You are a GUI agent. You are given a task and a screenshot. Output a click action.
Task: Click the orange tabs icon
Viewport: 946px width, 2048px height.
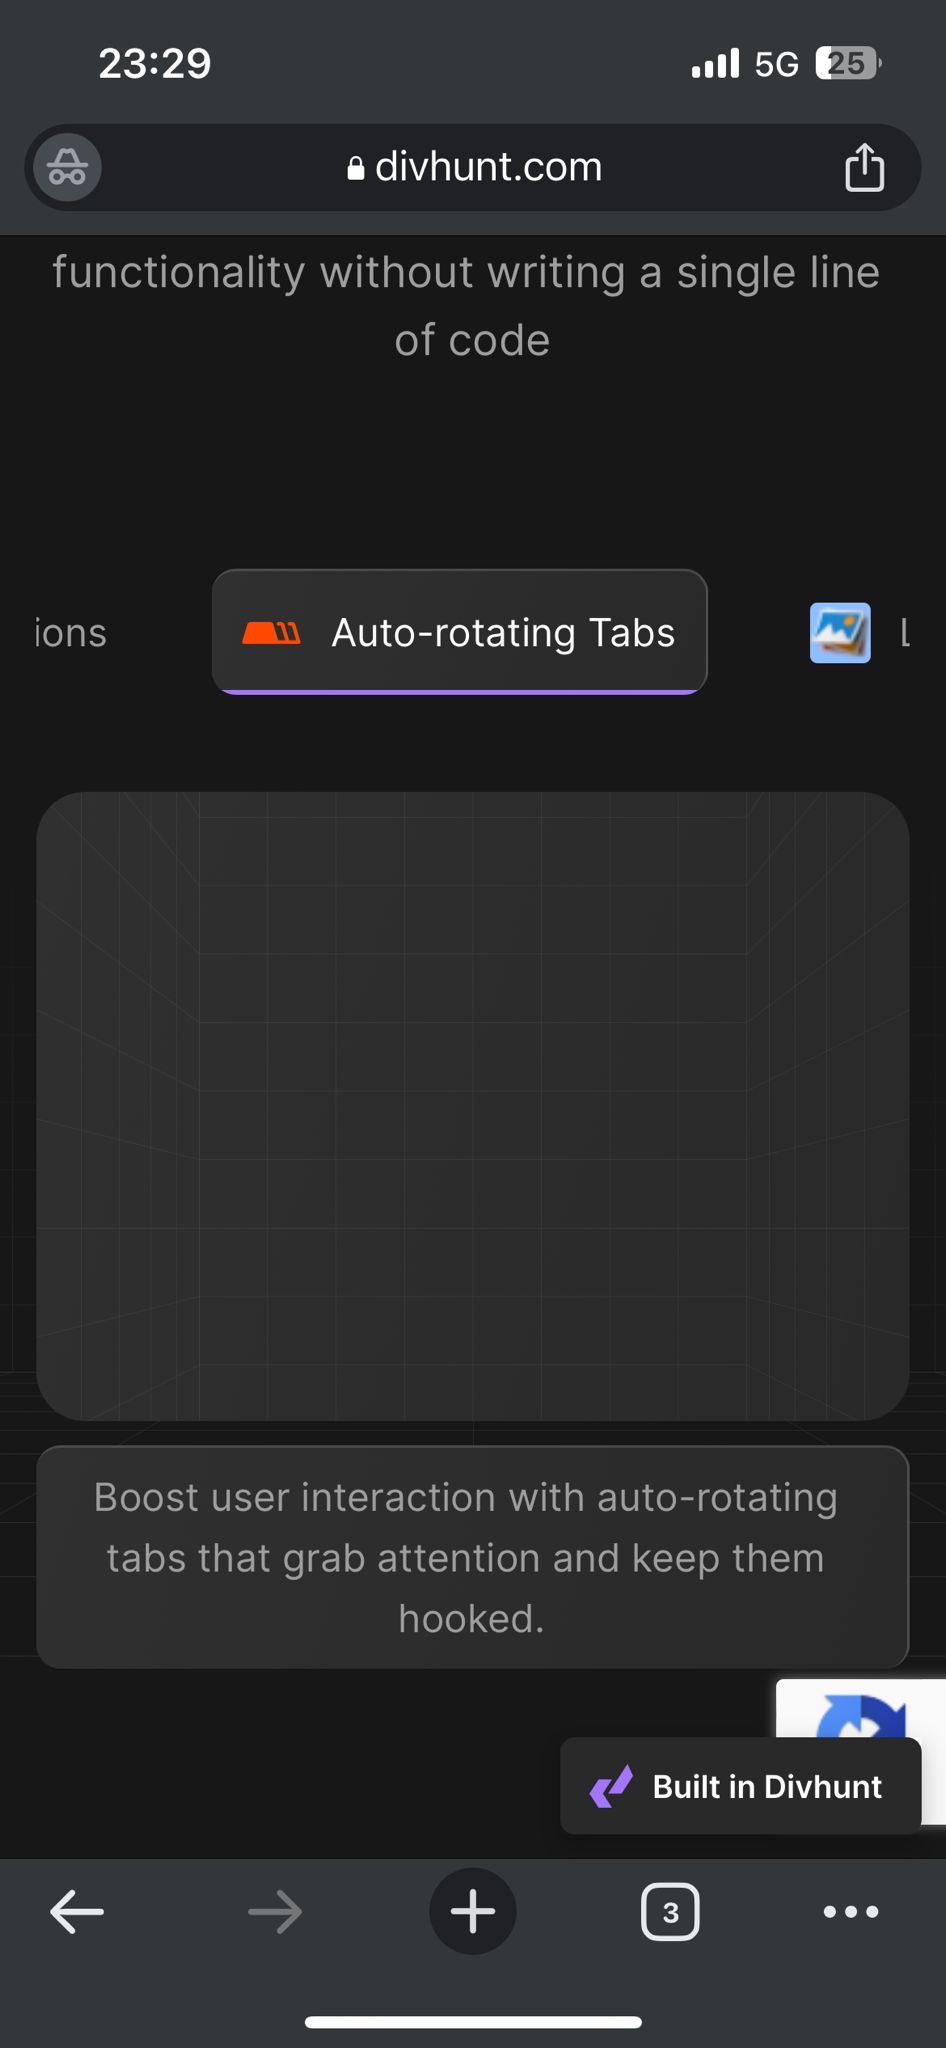[x=271, y=632]
